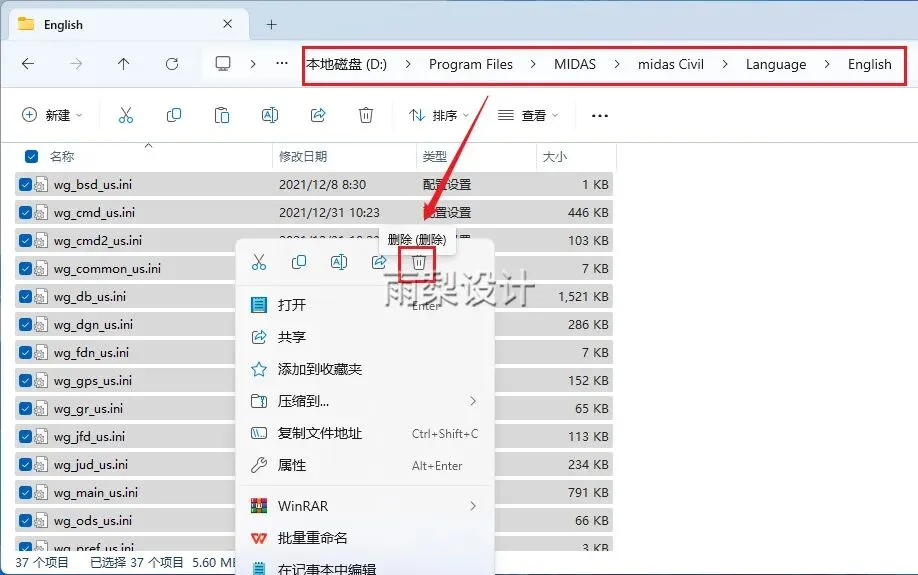Uncheck wg_cmd_us.ini checkbox
This screenshot has width=918, height=575.
point(25,213)
